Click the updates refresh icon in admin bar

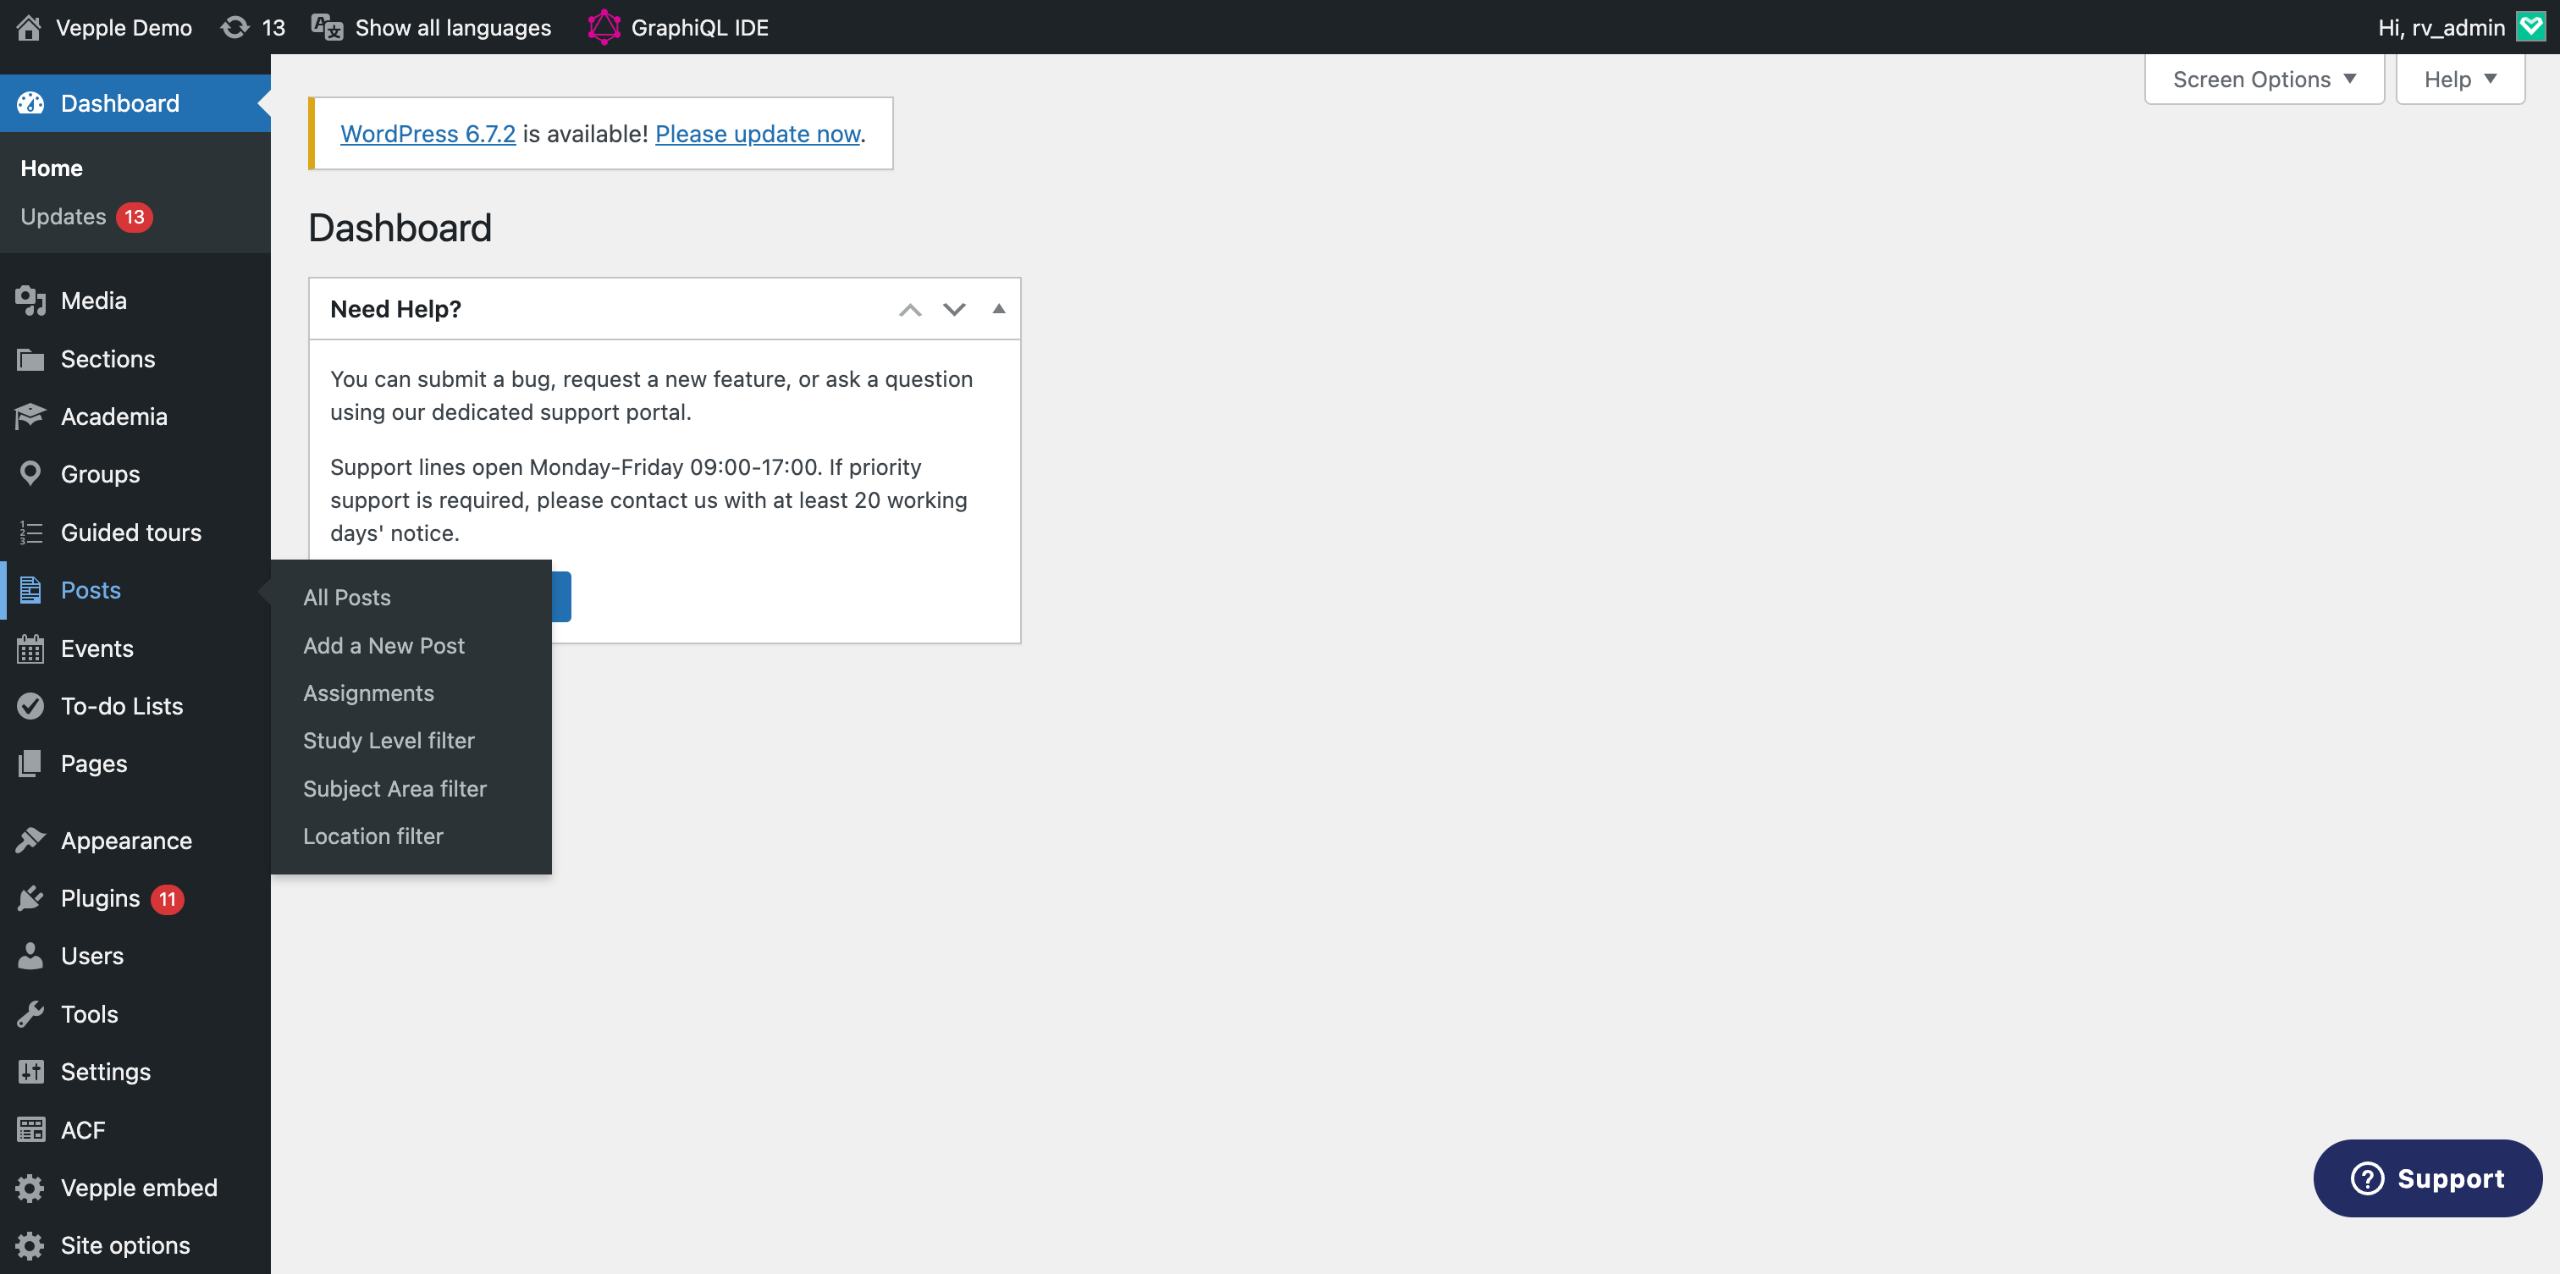click(x=235, y=27)
